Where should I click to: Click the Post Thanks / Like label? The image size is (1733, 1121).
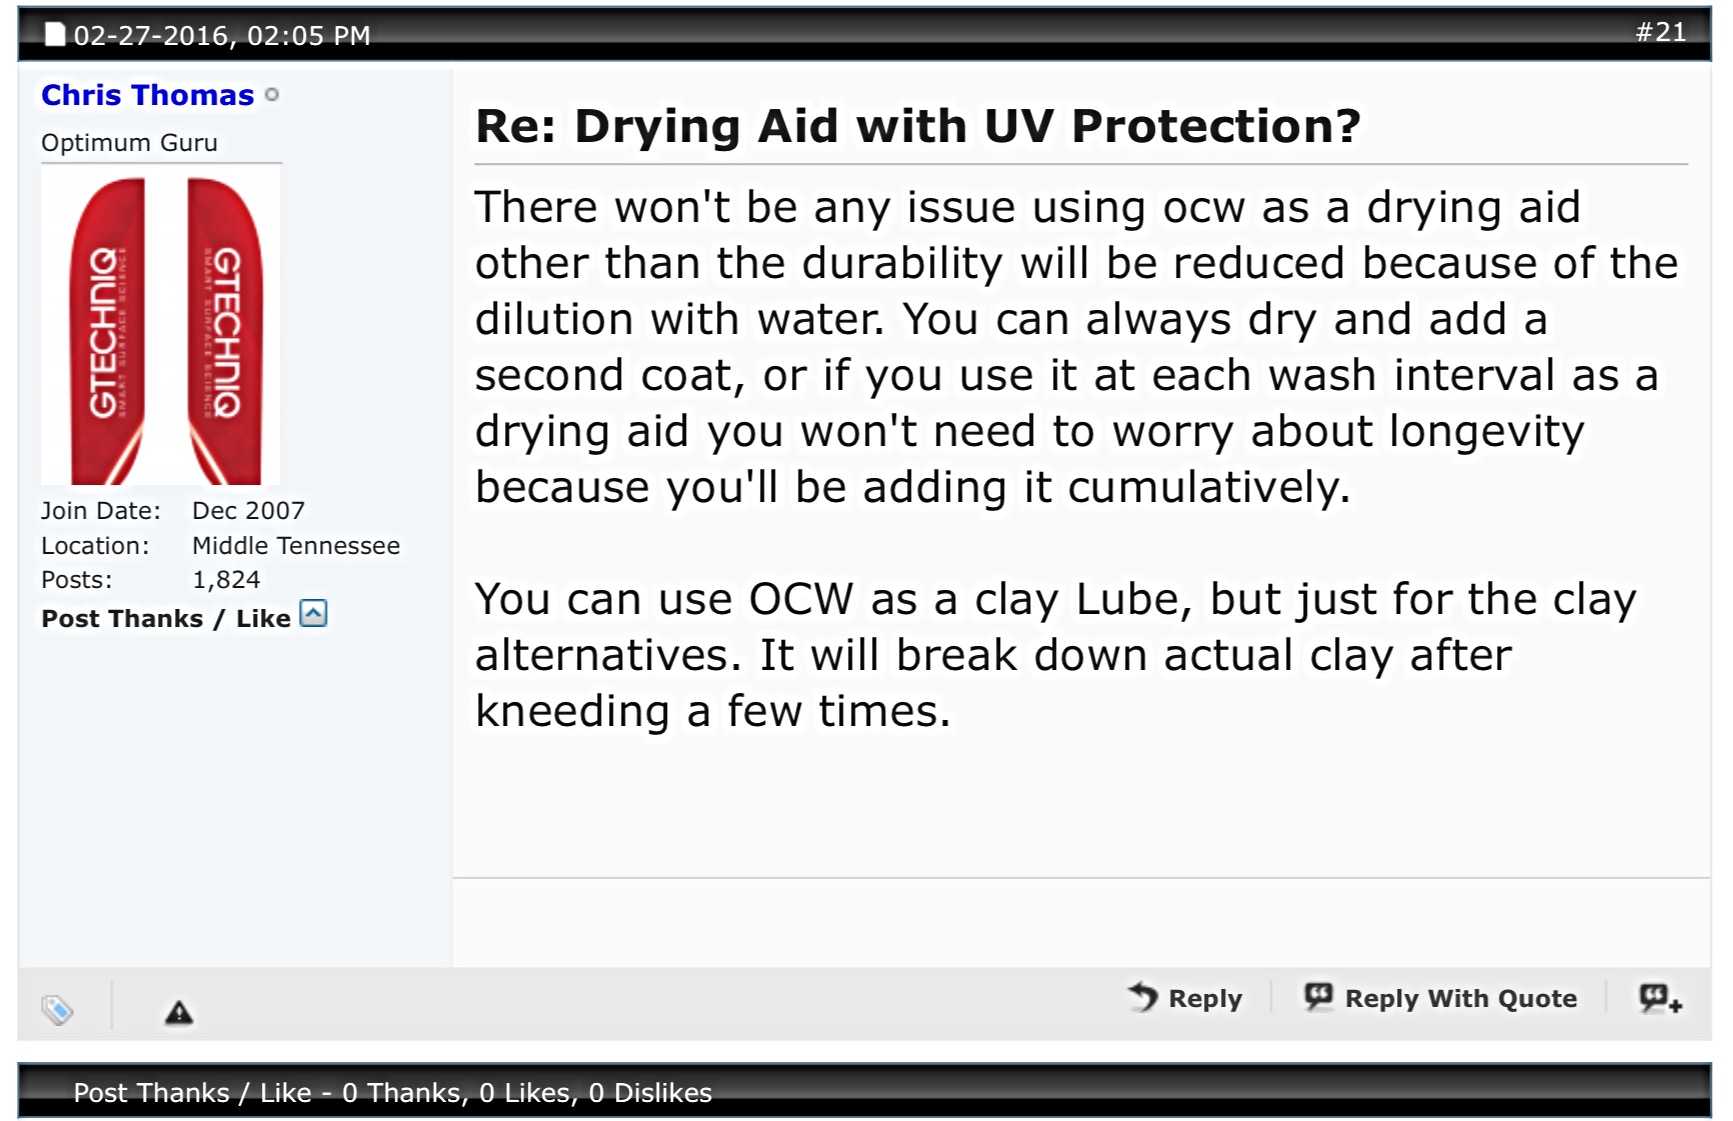[166, 619]
